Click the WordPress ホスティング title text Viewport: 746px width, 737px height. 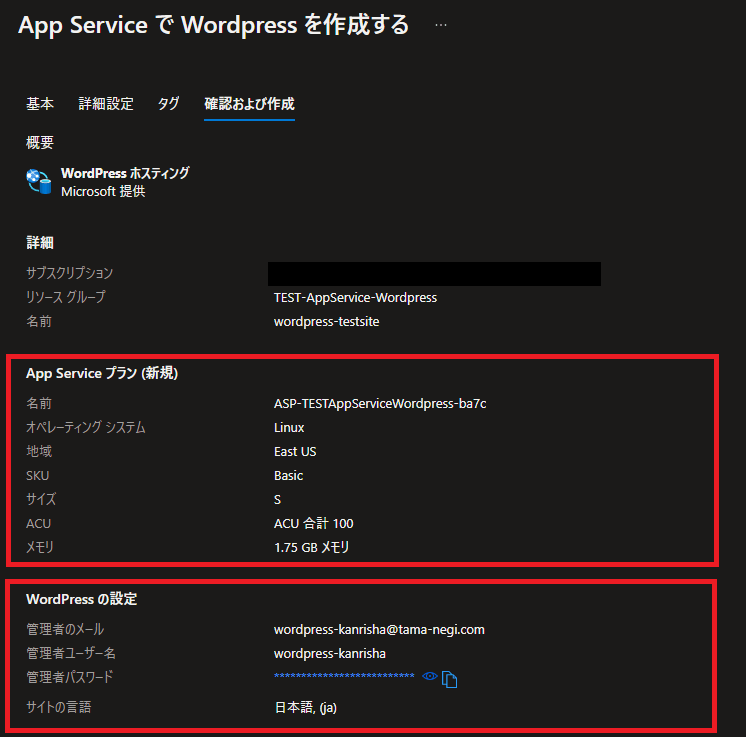click(125, 173)
